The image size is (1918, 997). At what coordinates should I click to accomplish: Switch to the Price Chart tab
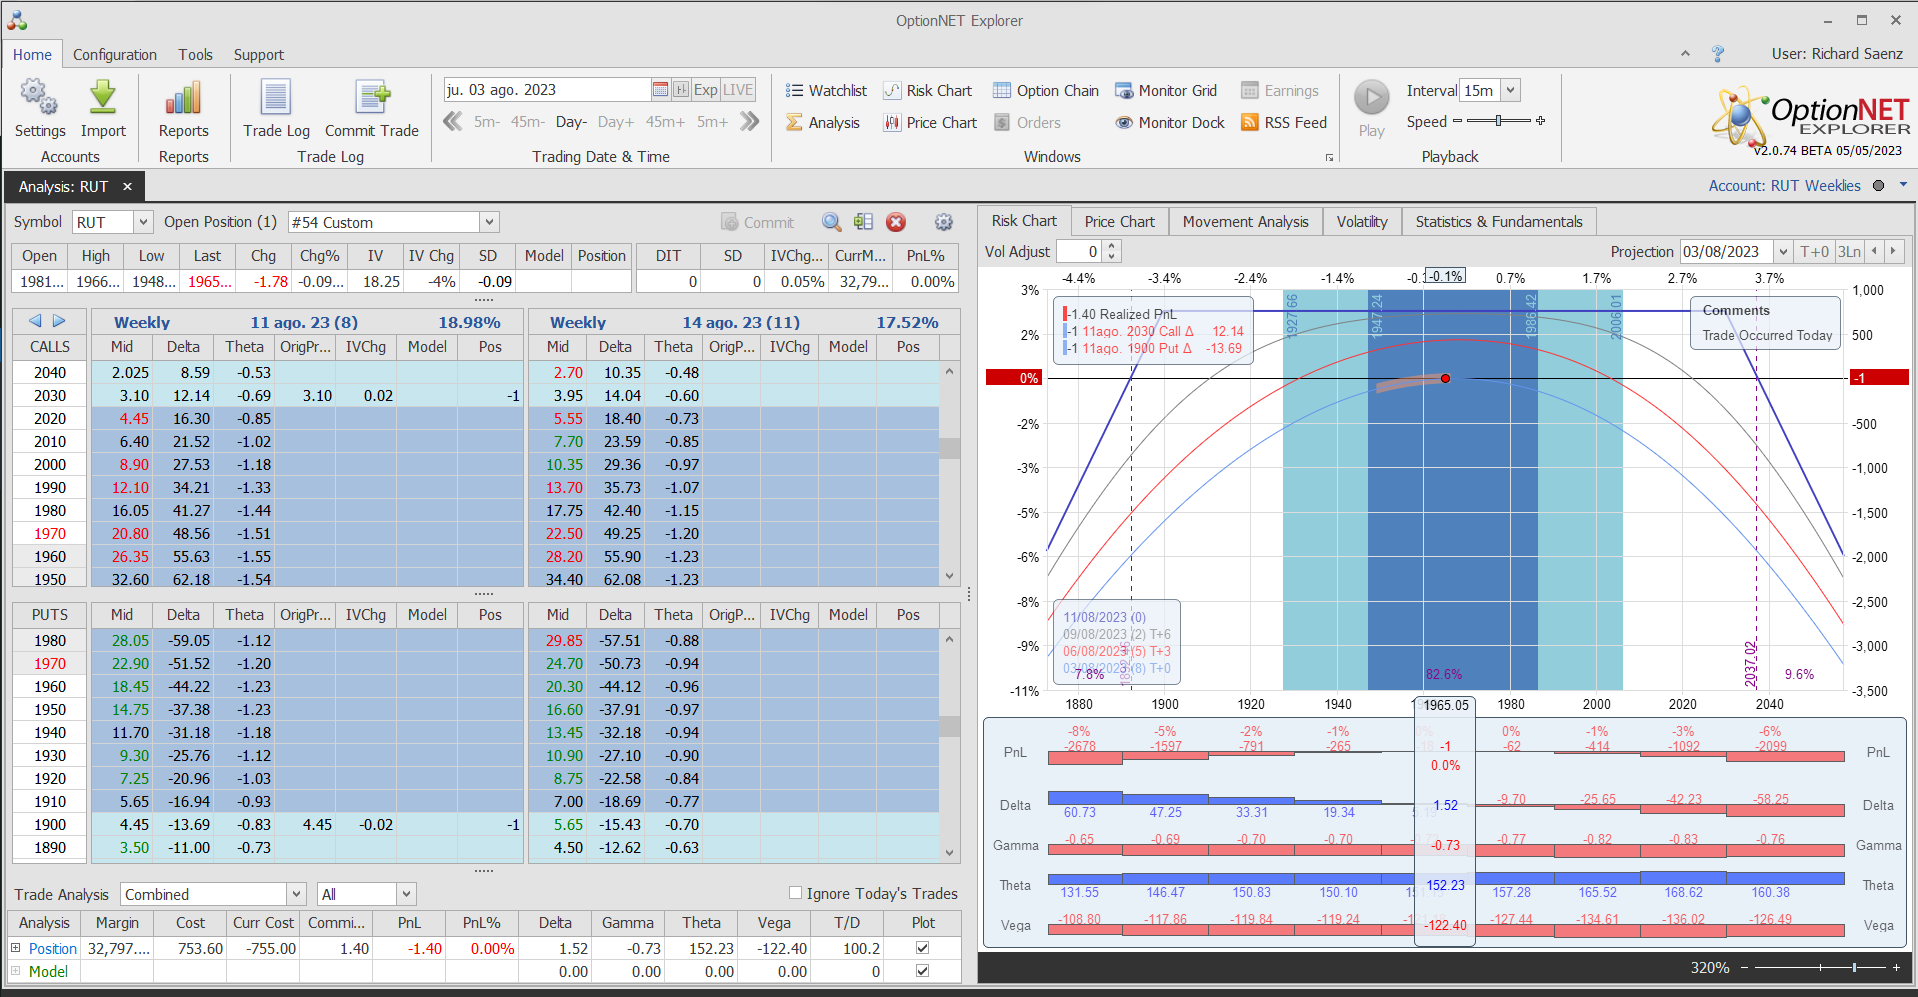1119,222
